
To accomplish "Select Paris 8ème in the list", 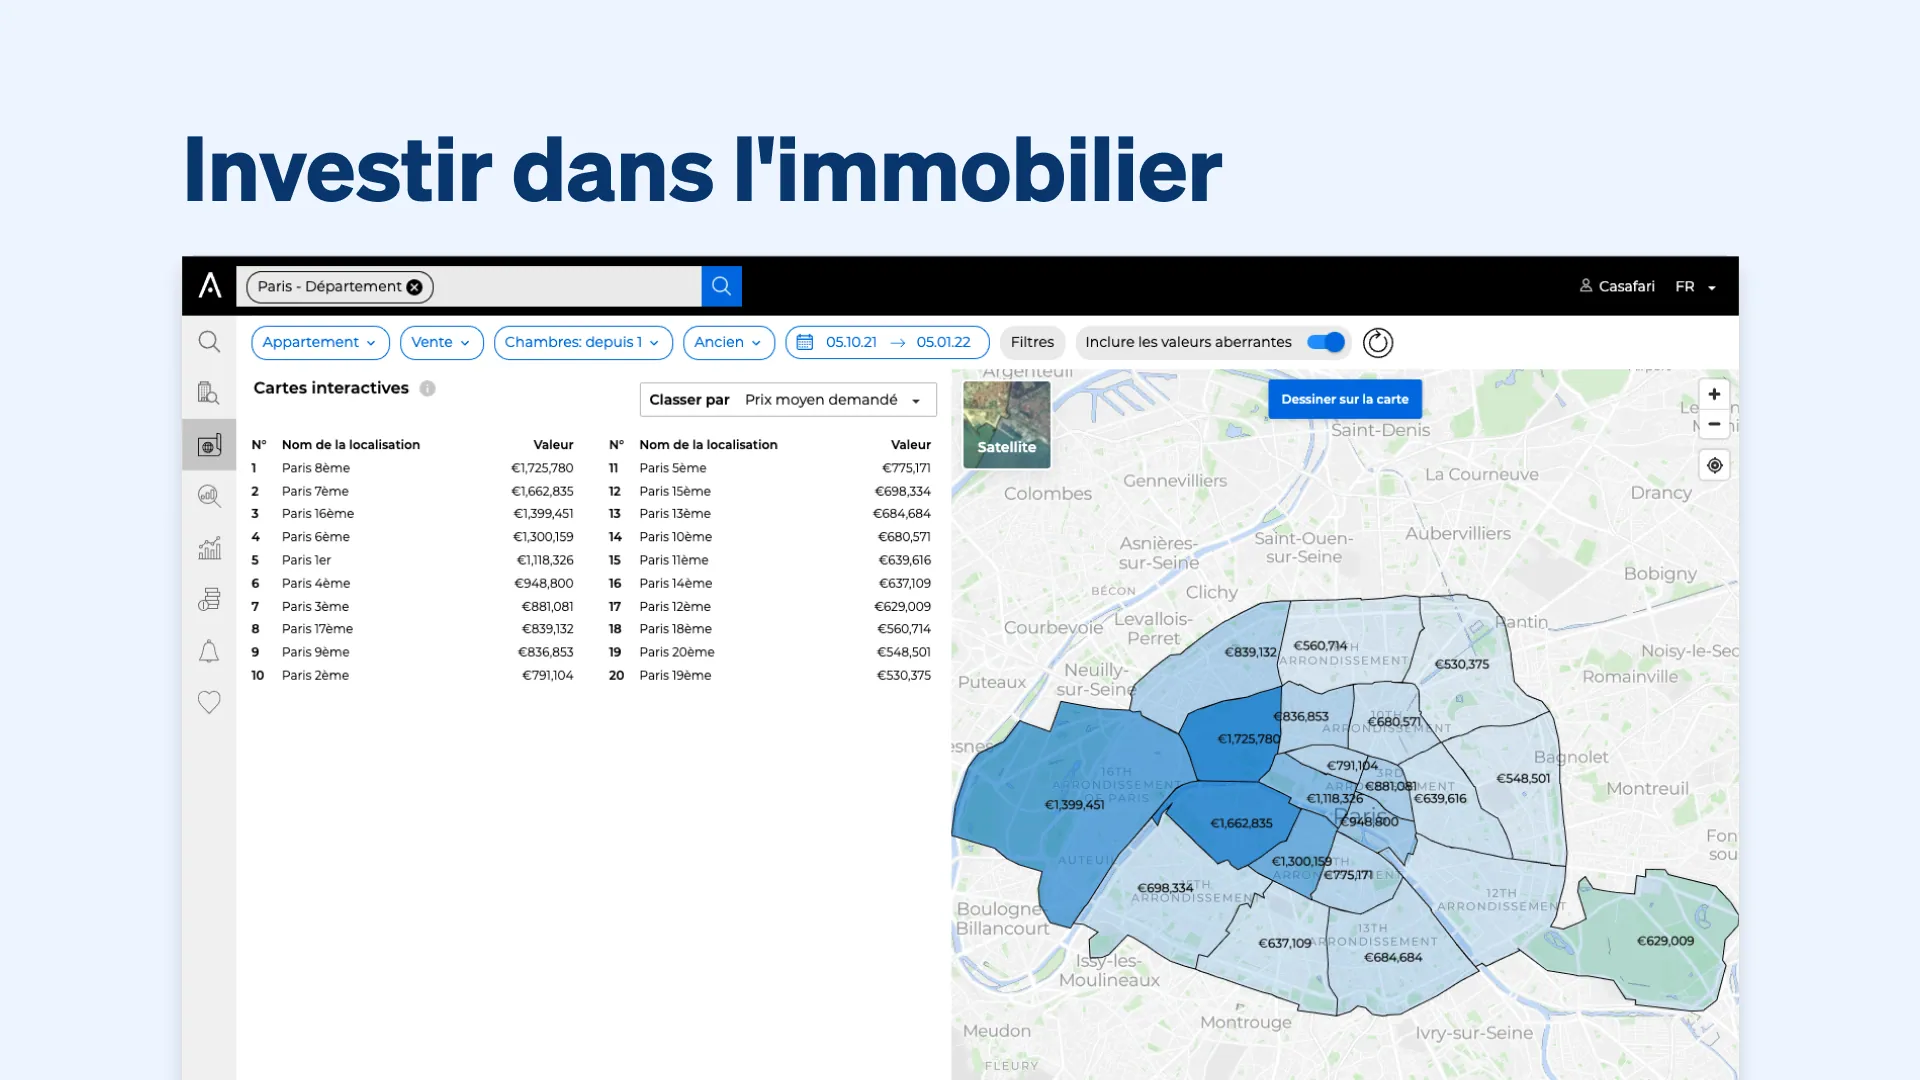I will 412,468.
